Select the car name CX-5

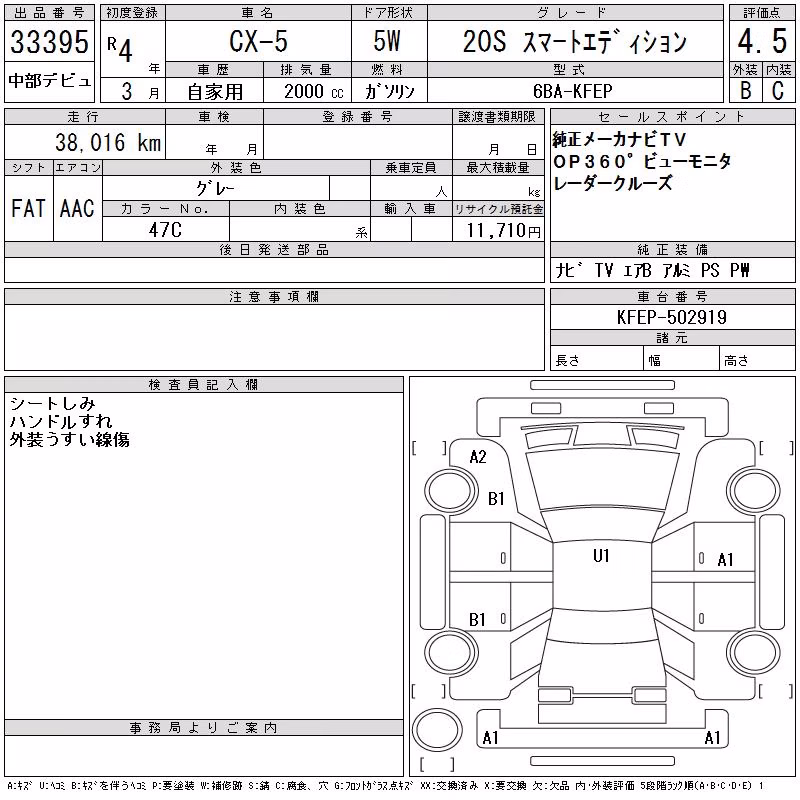[x=258, y=41]
